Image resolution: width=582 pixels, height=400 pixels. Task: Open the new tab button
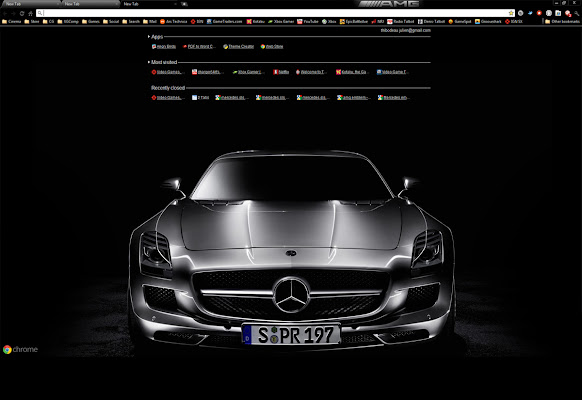pos(184,4)
